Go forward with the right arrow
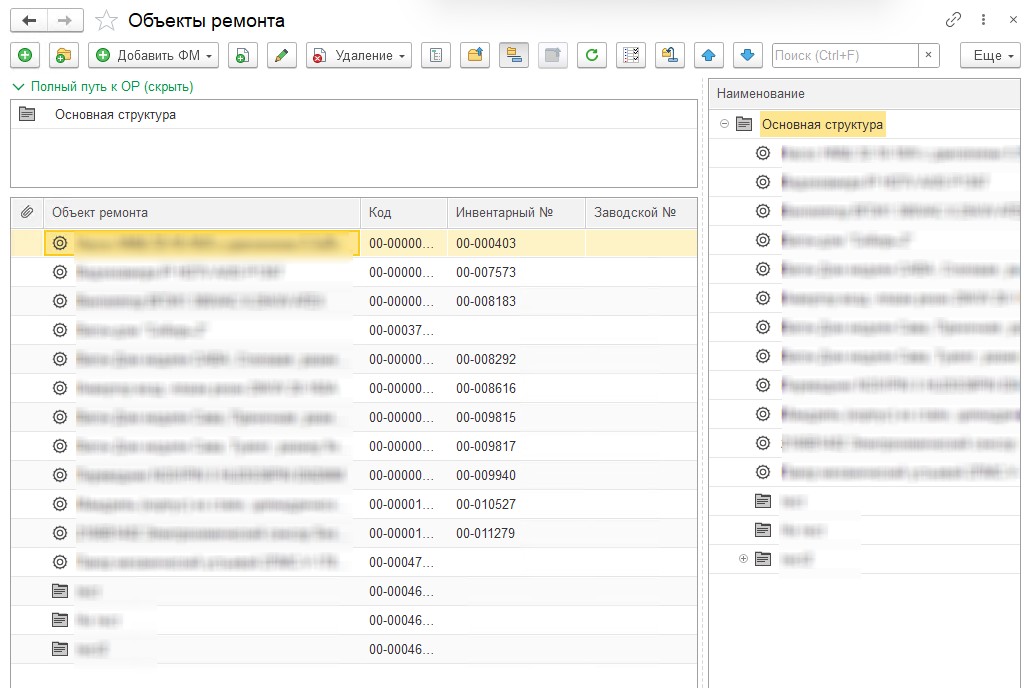 point(65,20)
